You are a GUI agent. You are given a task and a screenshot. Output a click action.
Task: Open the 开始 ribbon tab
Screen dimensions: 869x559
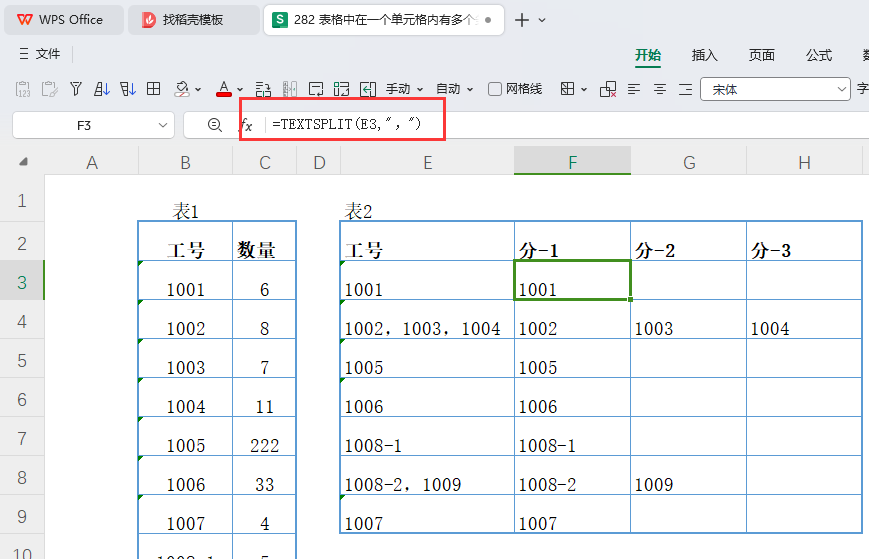point(648,55)
